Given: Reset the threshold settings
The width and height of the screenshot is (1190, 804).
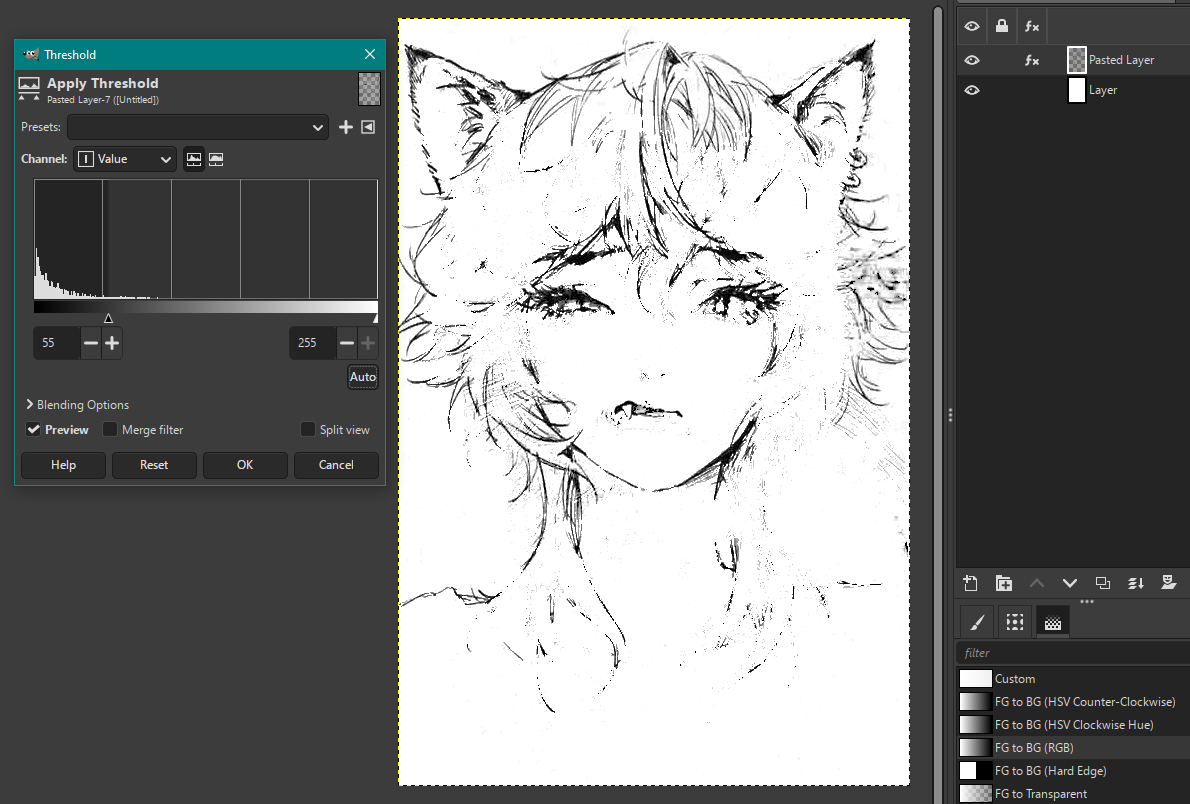Looking at the screenshot, I should point(154,465).
